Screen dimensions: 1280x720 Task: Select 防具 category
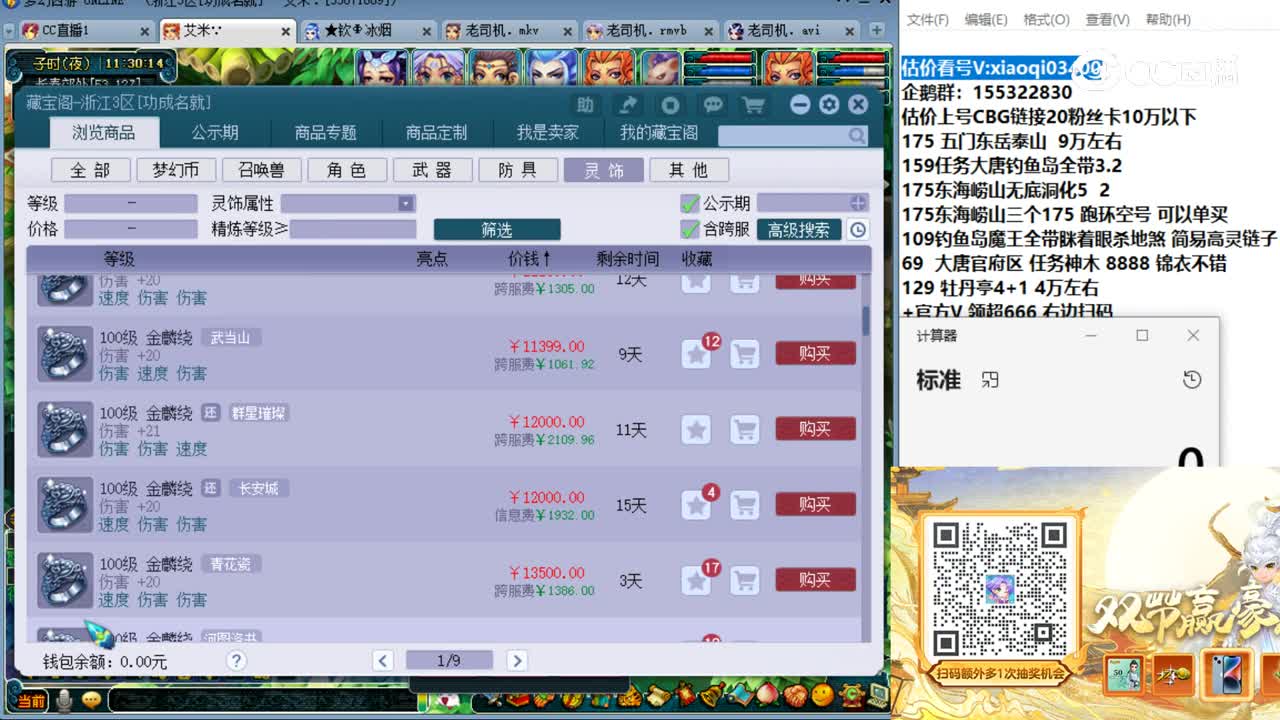pos(518,170)
